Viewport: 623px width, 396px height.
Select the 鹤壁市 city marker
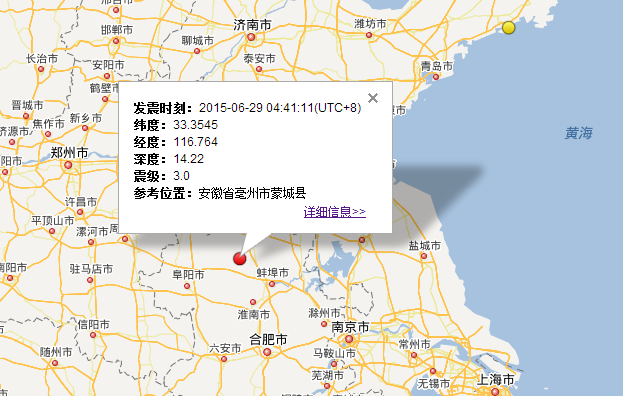(x=105, y=99)
